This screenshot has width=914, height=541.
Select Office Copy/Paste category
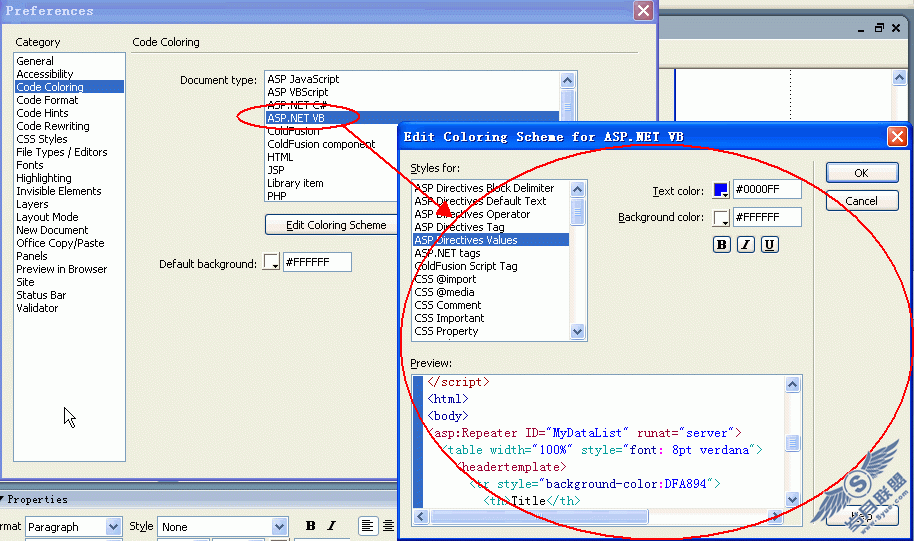pos(61,243)
